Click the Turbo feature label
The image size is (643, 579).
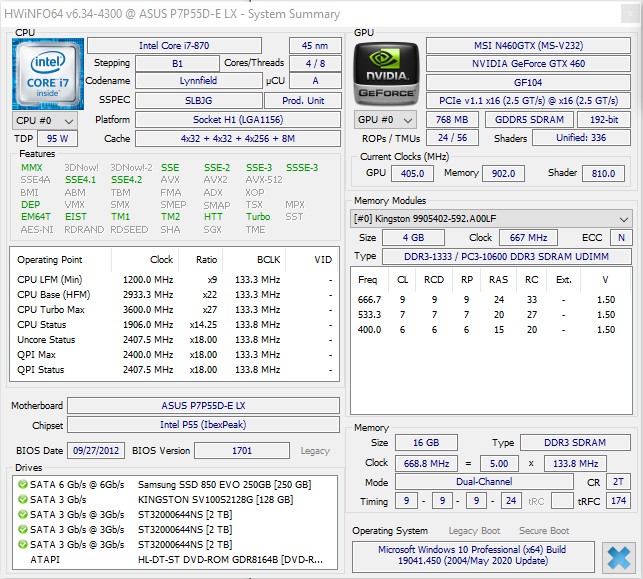pos(258,217)
